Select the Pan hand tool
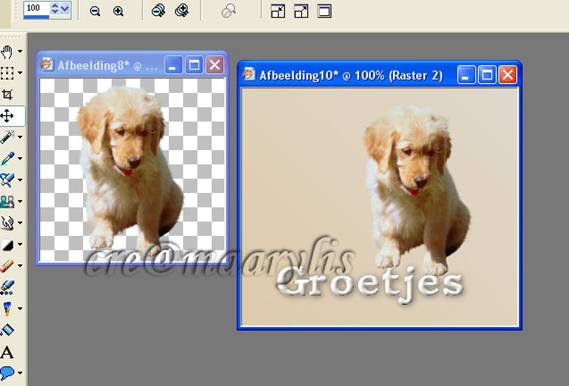The width and height of the screenshot is (569, 386). pos(7,52)
